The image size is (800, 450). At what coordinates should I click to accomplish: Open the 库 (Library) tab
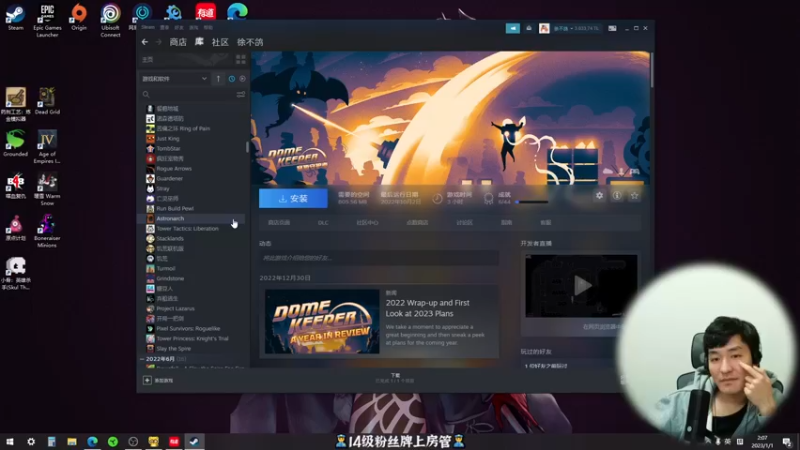point(199,42)
